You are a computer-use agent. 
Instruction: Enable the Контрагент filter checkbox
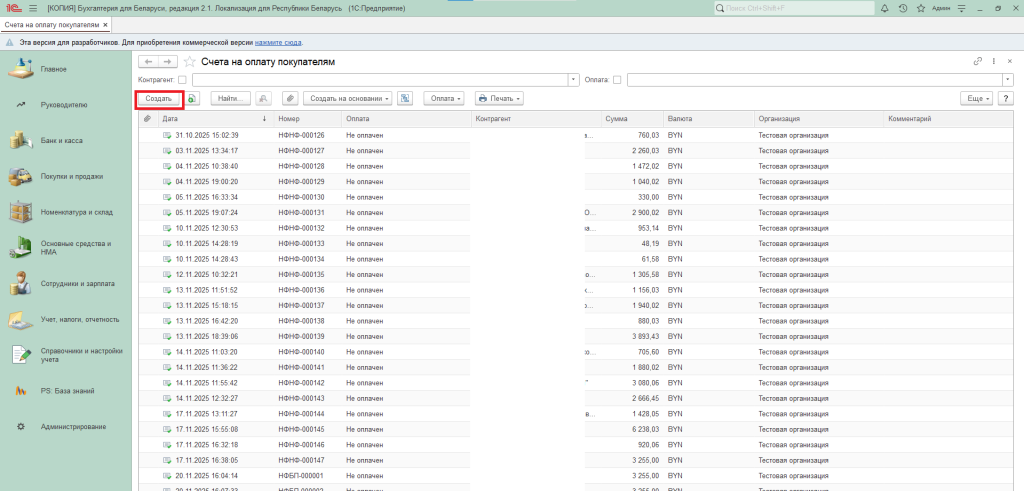tap(182, 80)
